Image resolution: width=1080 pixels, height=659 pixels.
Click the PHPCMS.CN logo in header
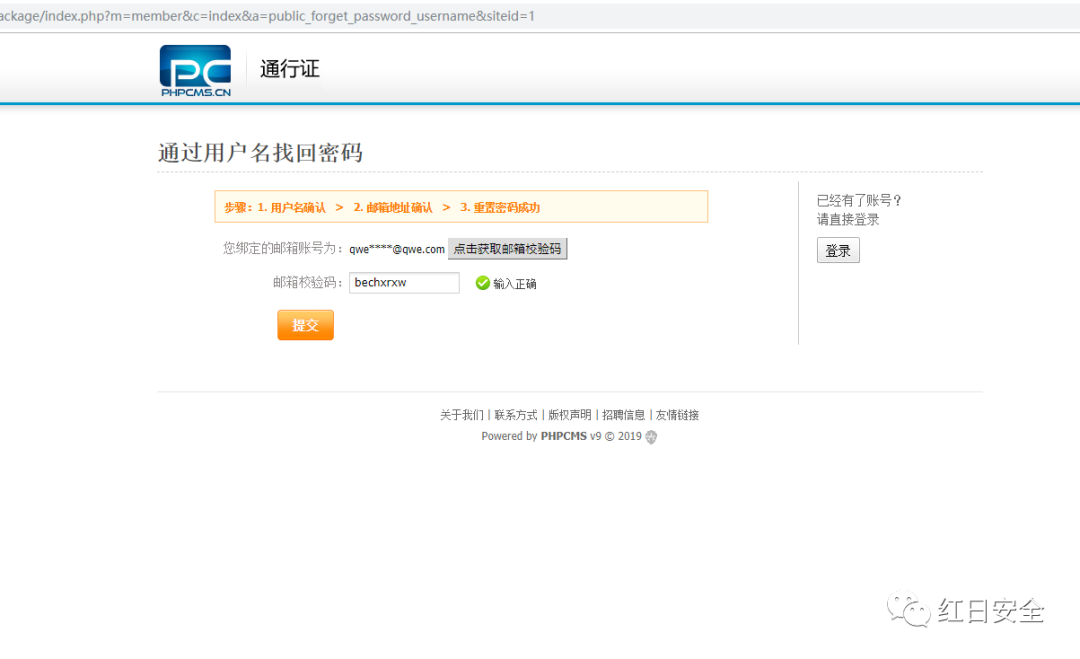(195, 70)
